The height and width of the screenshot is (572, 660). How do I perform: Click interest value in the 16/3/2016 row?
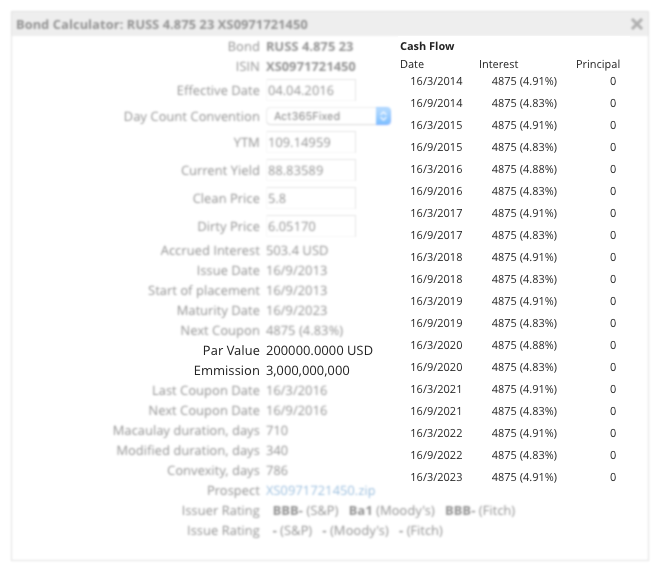pos(524,169)
